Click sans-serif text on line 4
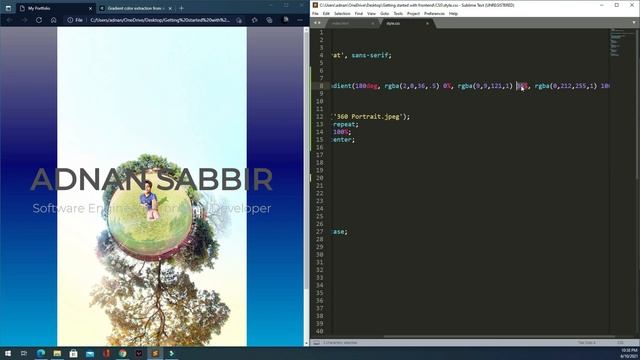This screenshot has height=360, width=640. point(370,55)
